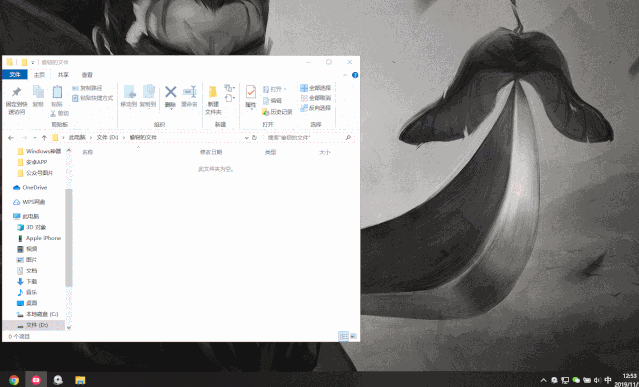This screenshot has width=639, height=387.
Task: Open the address bar history dropdown
Action: tap(246, 138)
